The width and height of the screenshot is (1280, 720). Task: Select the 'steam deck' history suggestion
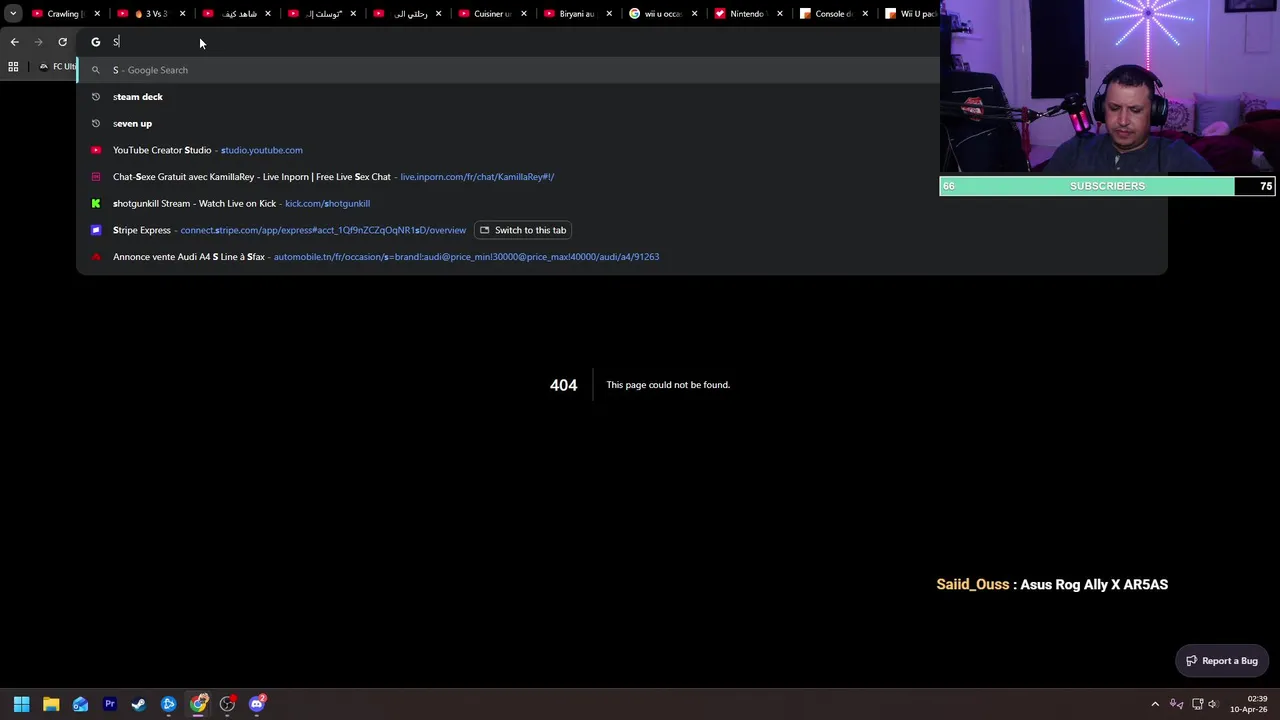pyautogui.click(x=622, y=97)
